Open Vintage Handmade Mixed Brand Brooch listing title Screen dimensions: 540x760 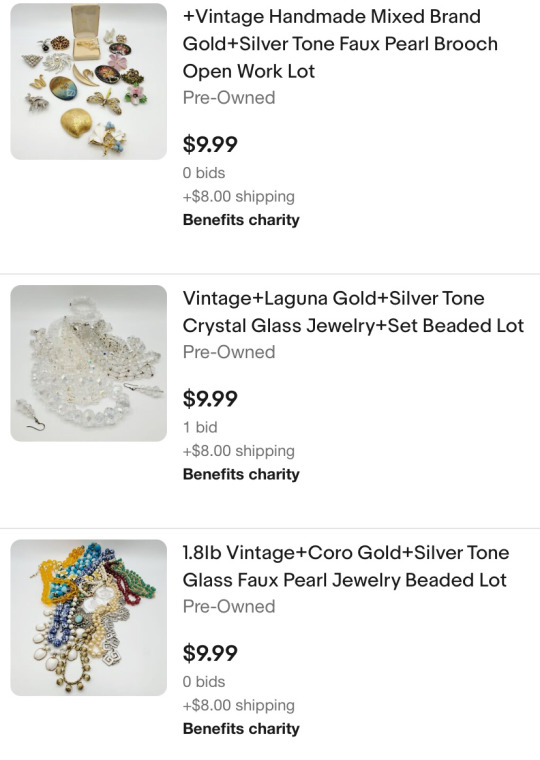[x=340, y=44]
